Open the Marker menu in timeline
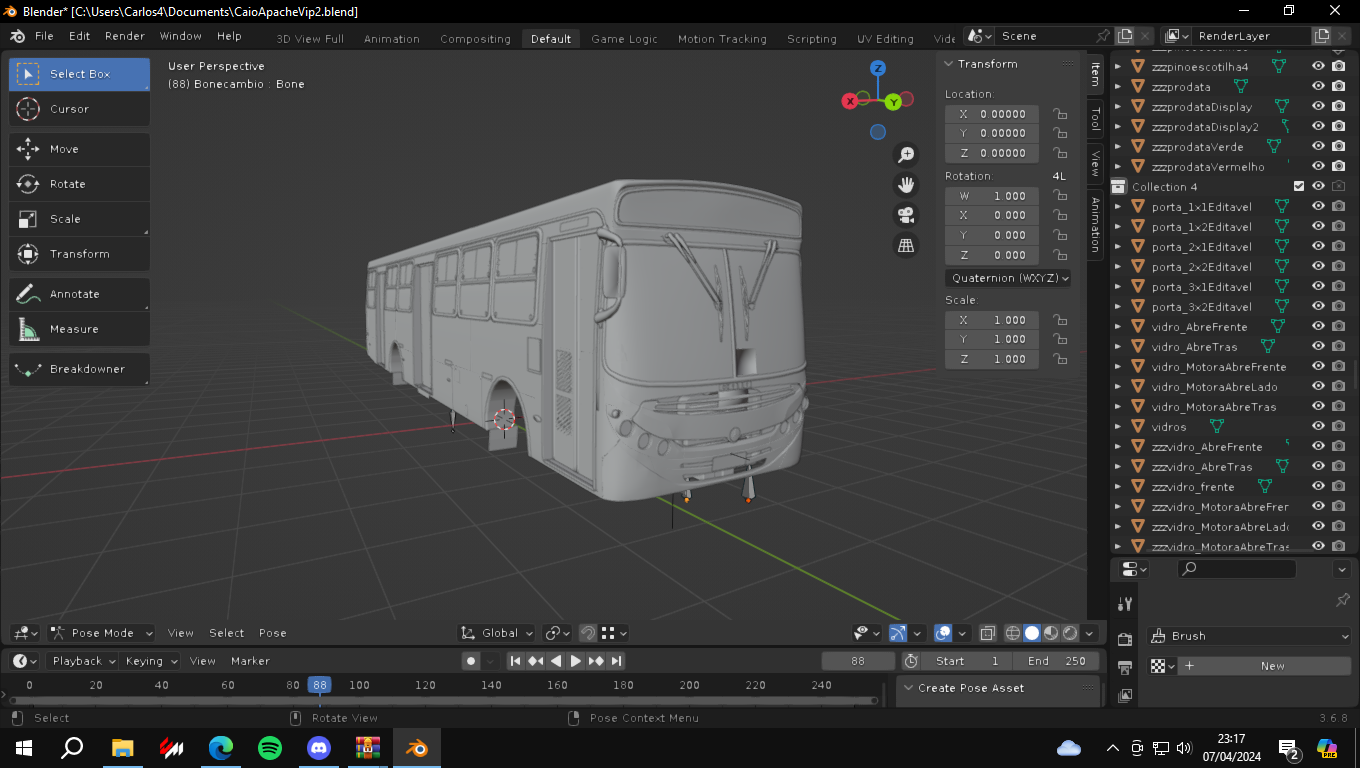 click(x=250, y=661)
